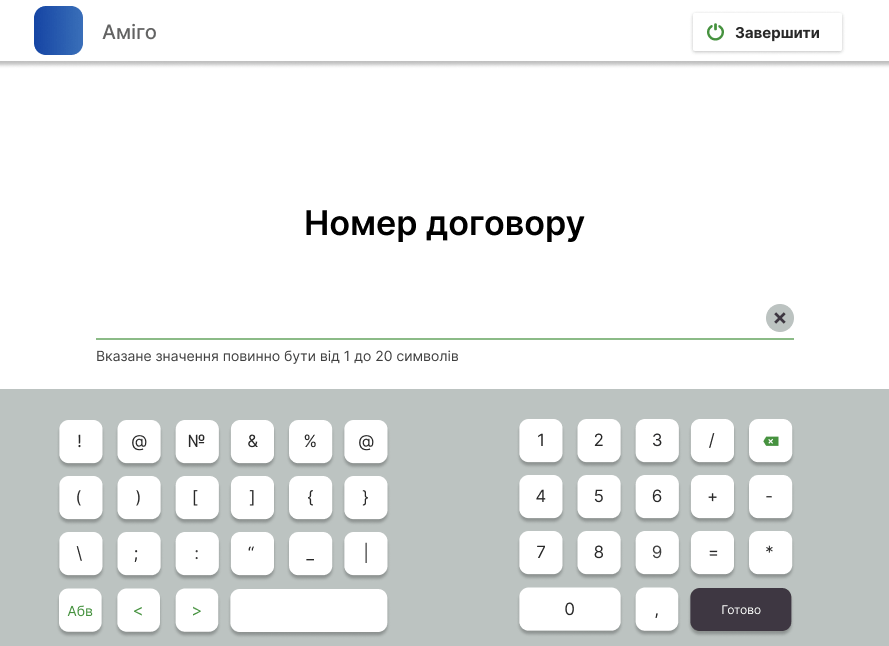Click the blue Аміго logo square
The image size is (889, 646).
pyautogui.click(x=58, y=31)
